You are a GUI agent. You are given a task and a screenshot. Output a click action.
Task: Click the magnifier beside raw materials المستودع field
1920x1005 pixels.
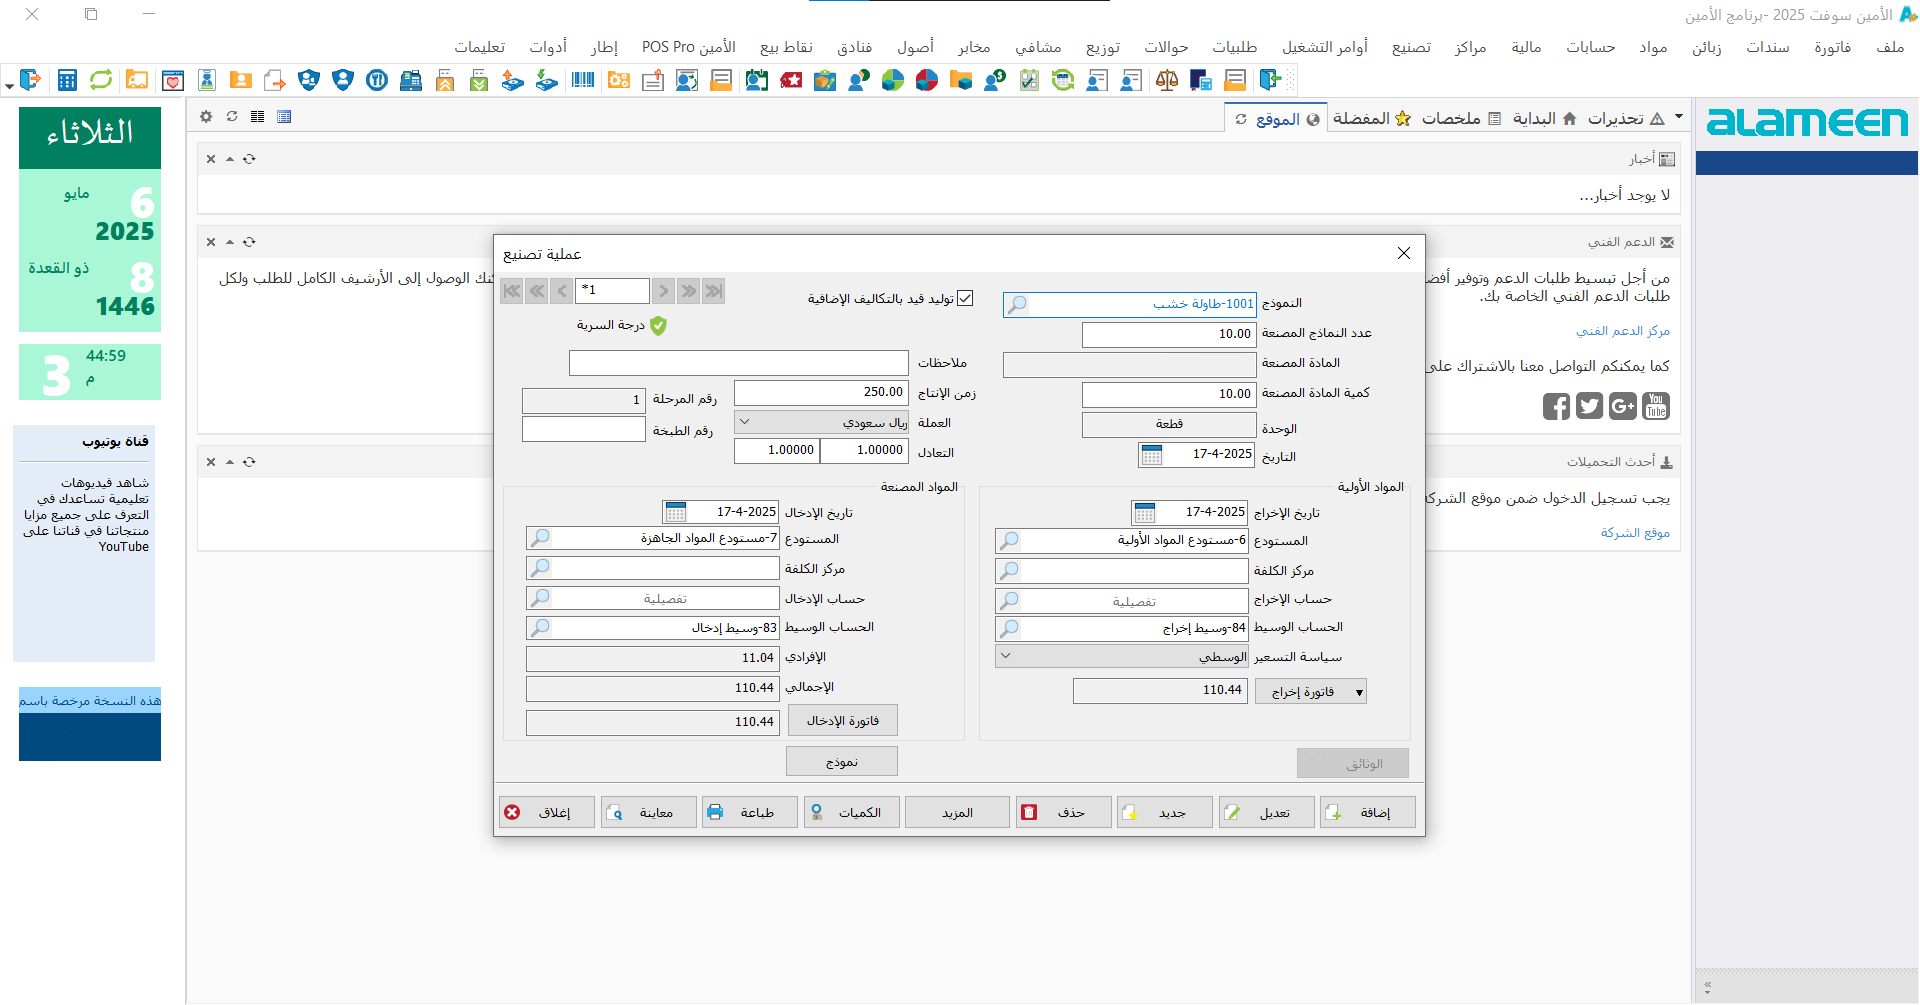(1010, 541)
